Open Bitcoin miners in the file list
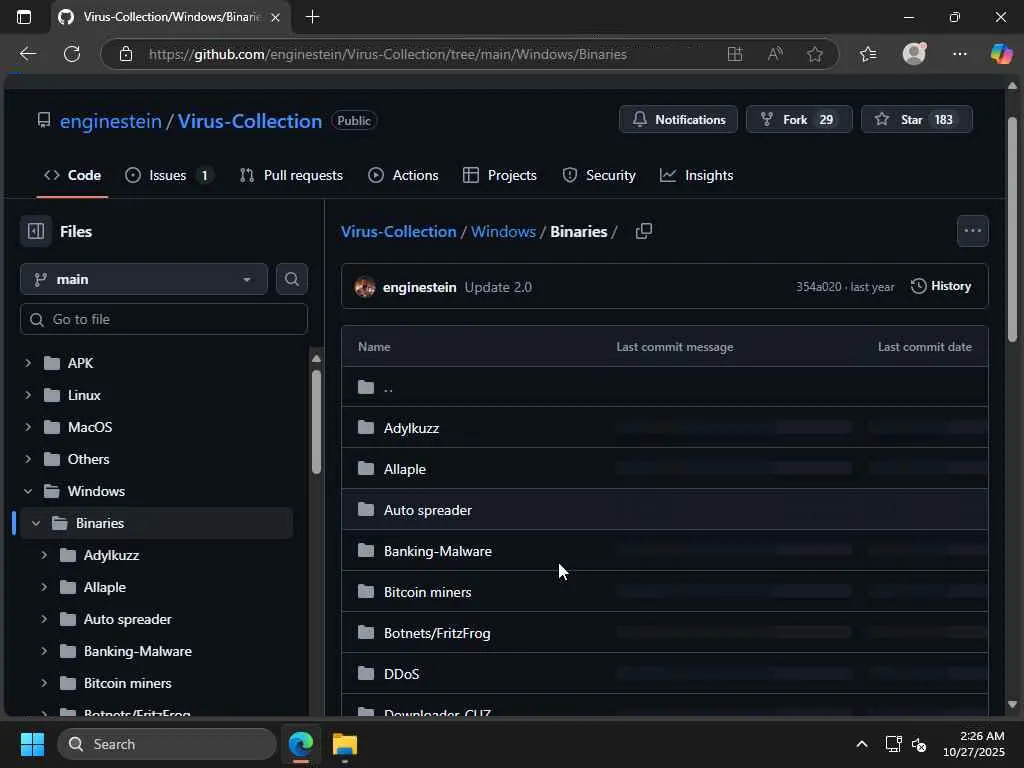 click(428, 592)
